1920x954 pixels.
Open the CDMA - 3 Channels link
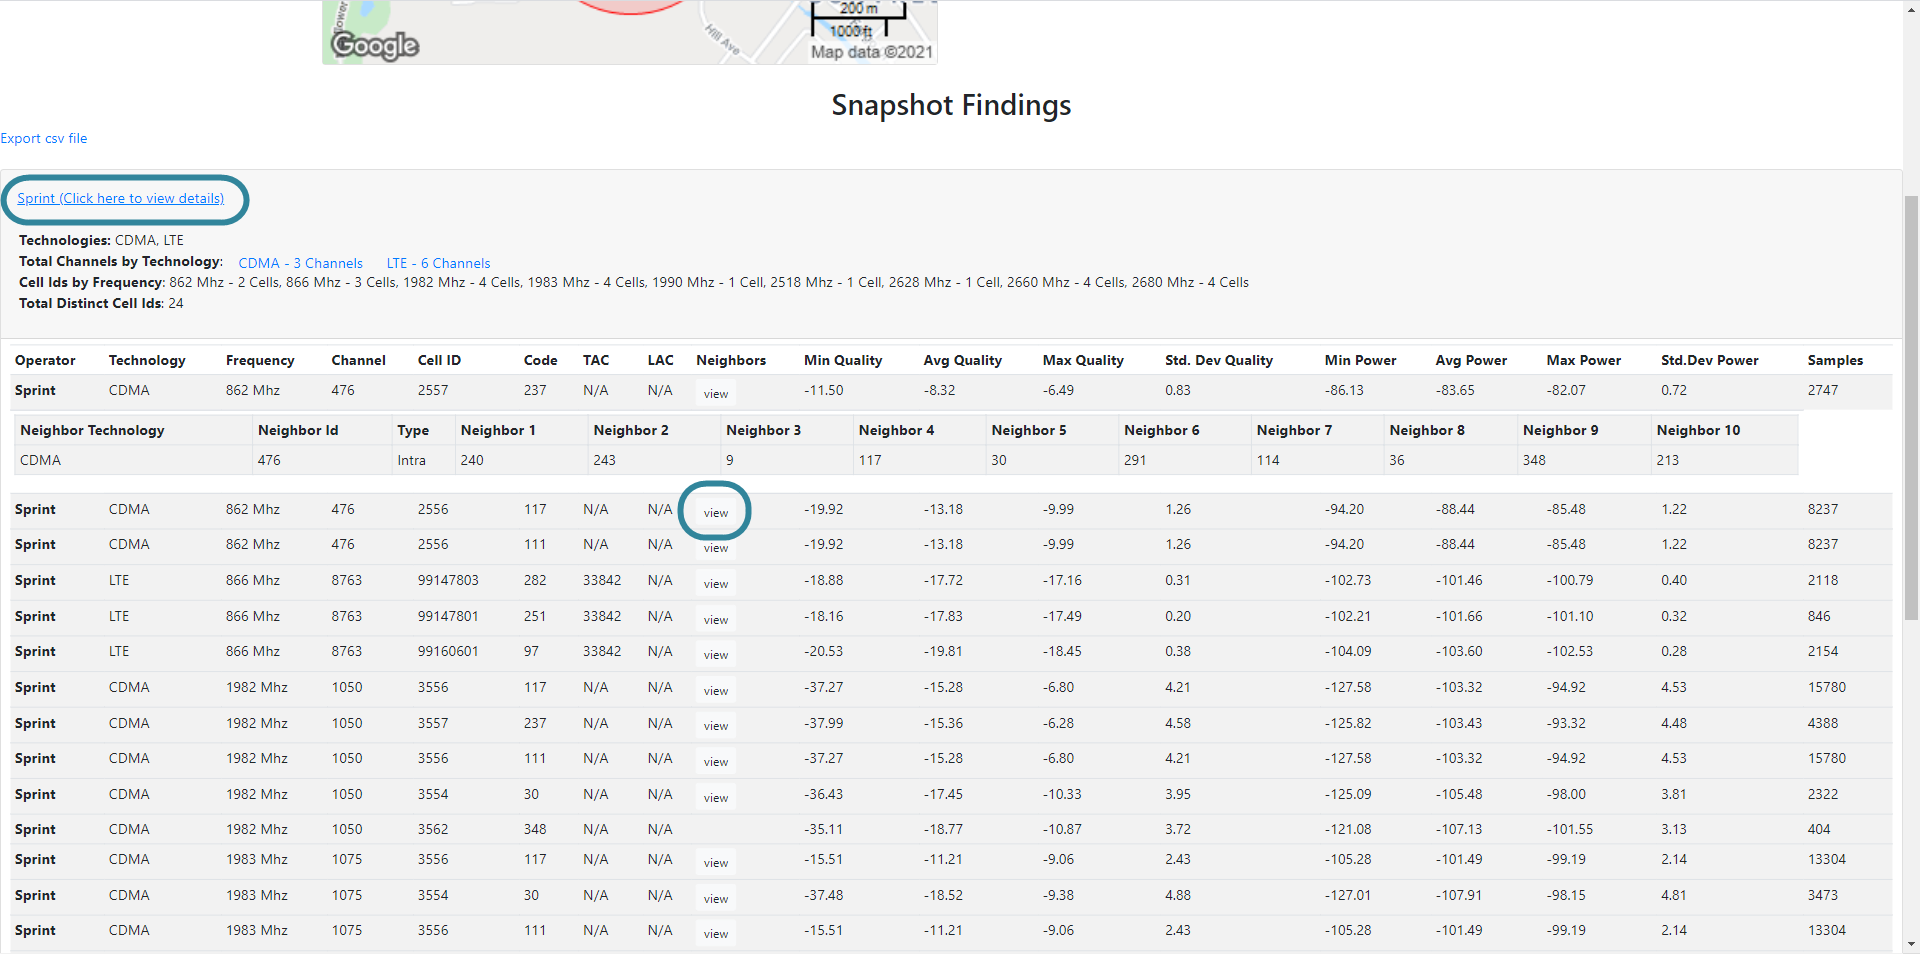click(x=300, y=264)
